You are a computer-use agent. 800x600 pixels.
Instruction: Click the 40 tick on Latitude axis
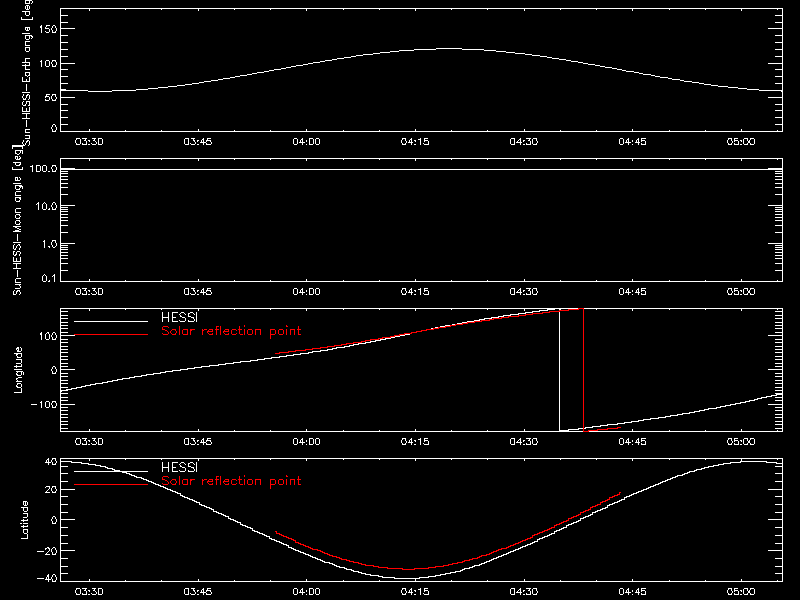[51, 462]
